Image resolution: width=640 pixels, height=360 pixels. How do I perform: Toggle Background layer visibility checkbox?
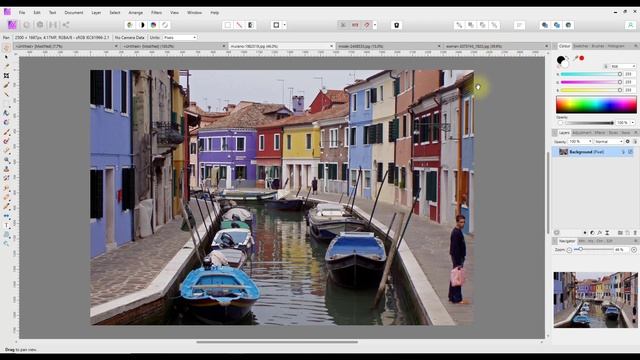coord(630,152)
